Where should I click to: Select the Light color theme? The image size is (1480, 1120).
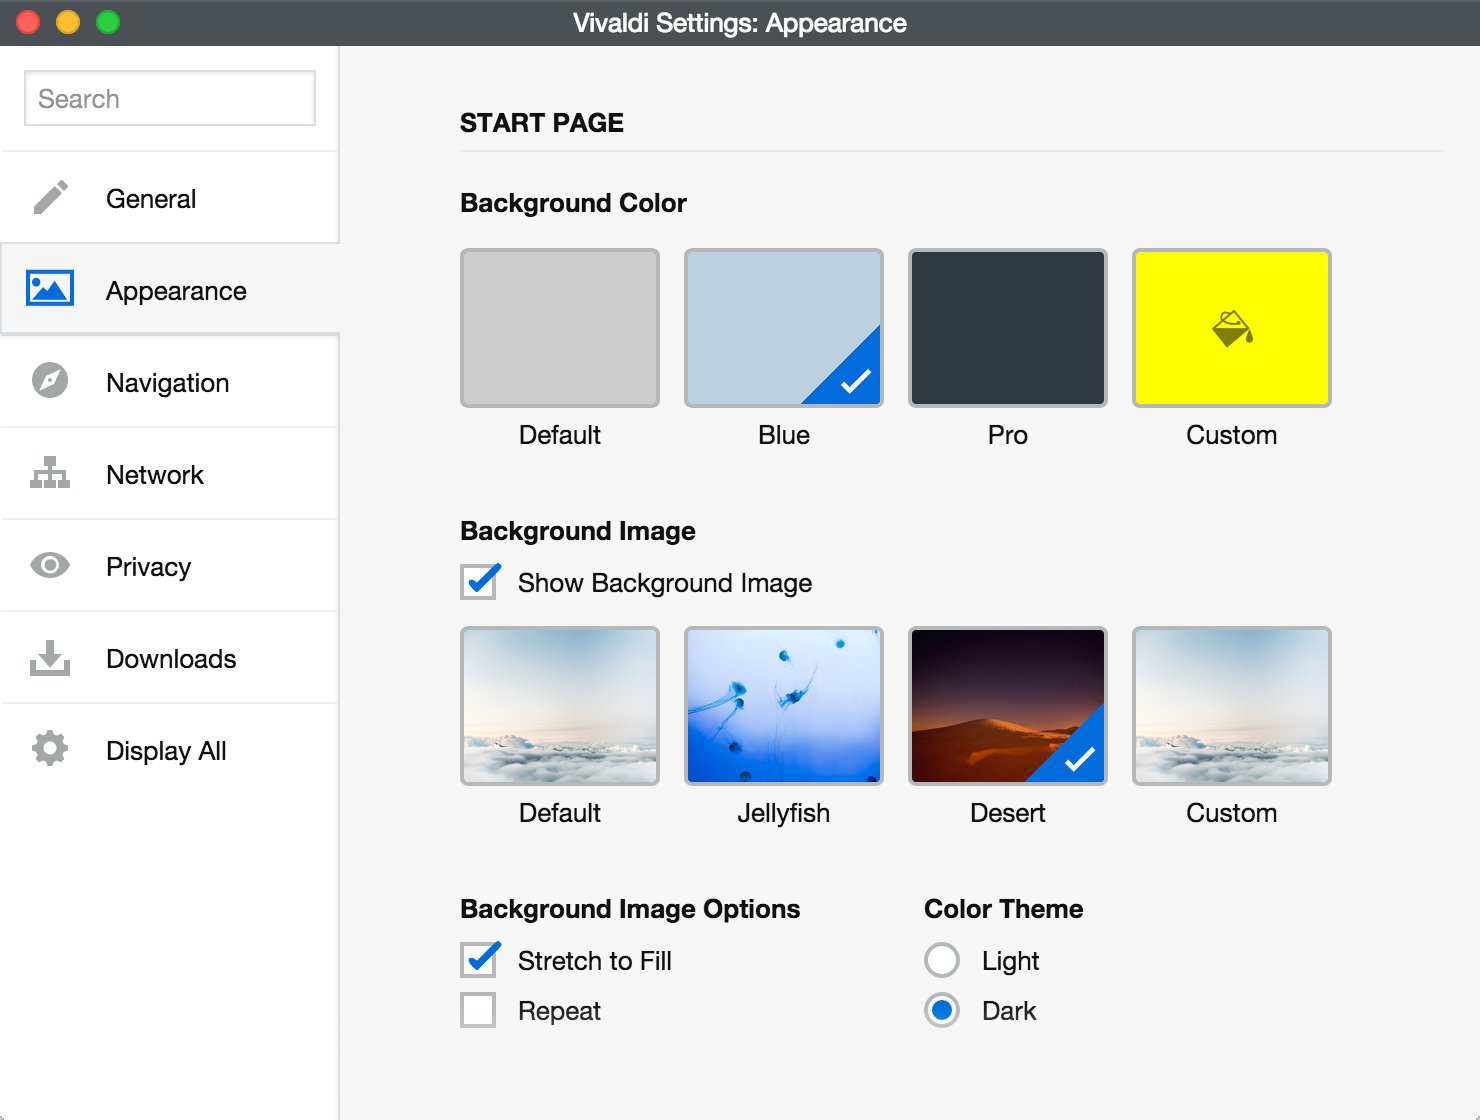pos(942,960)
